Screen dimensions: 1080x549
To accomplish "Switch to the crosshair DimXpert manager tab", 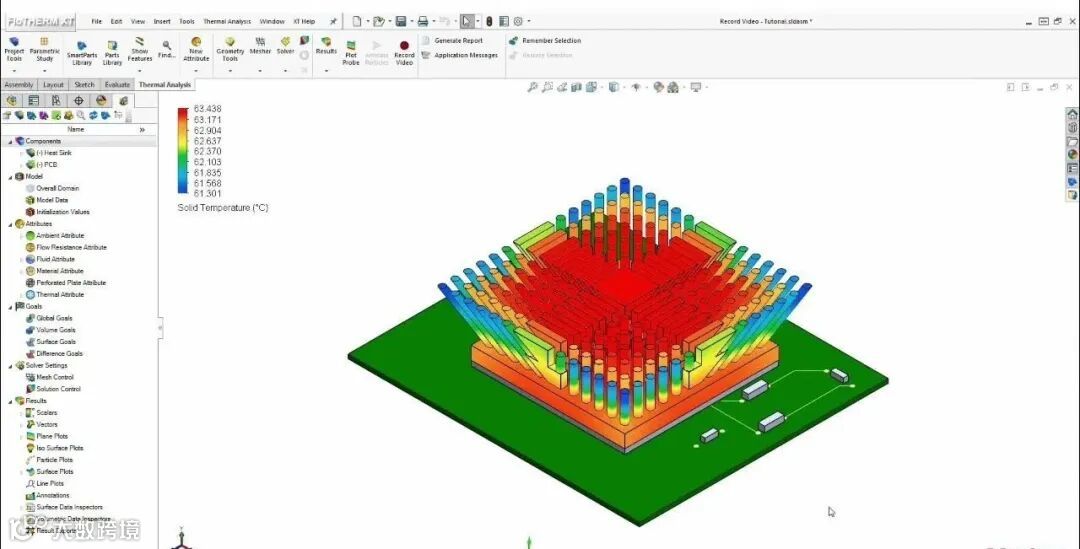I will [79, 101].
